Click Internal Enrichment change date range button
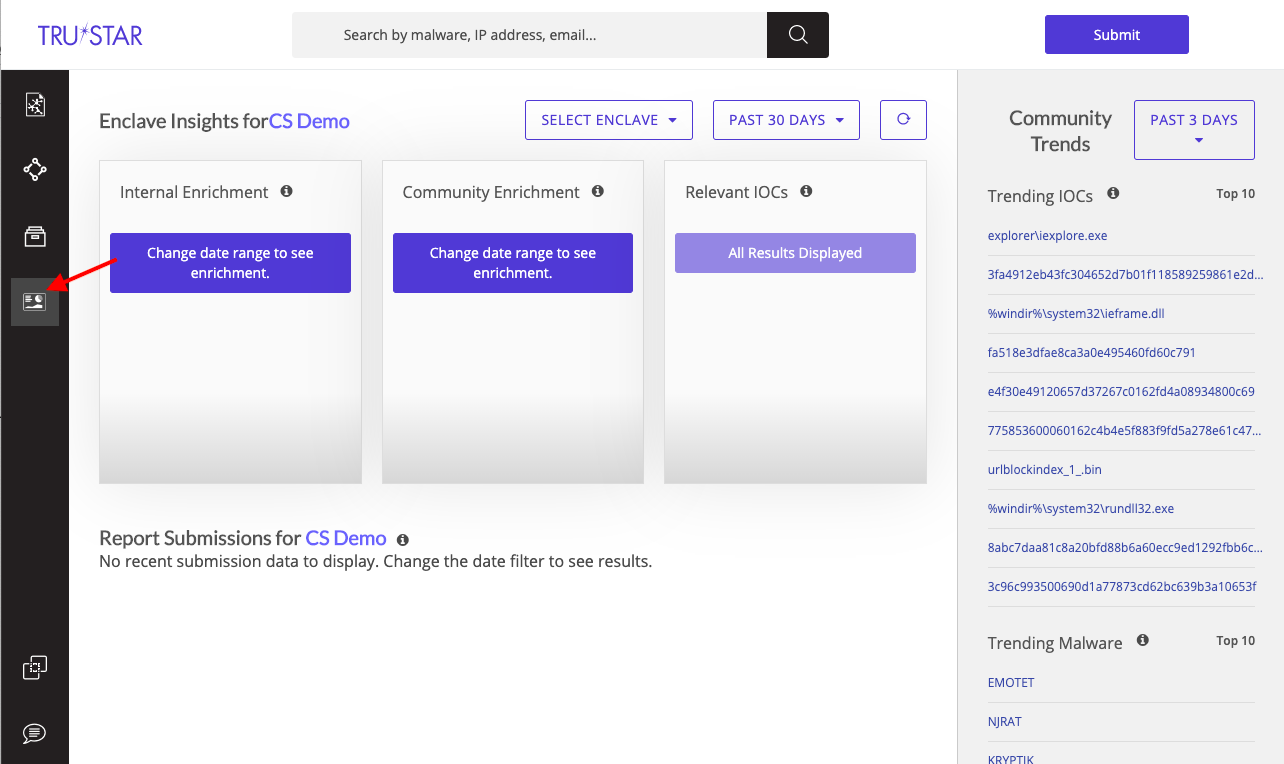 coord(230,263)
